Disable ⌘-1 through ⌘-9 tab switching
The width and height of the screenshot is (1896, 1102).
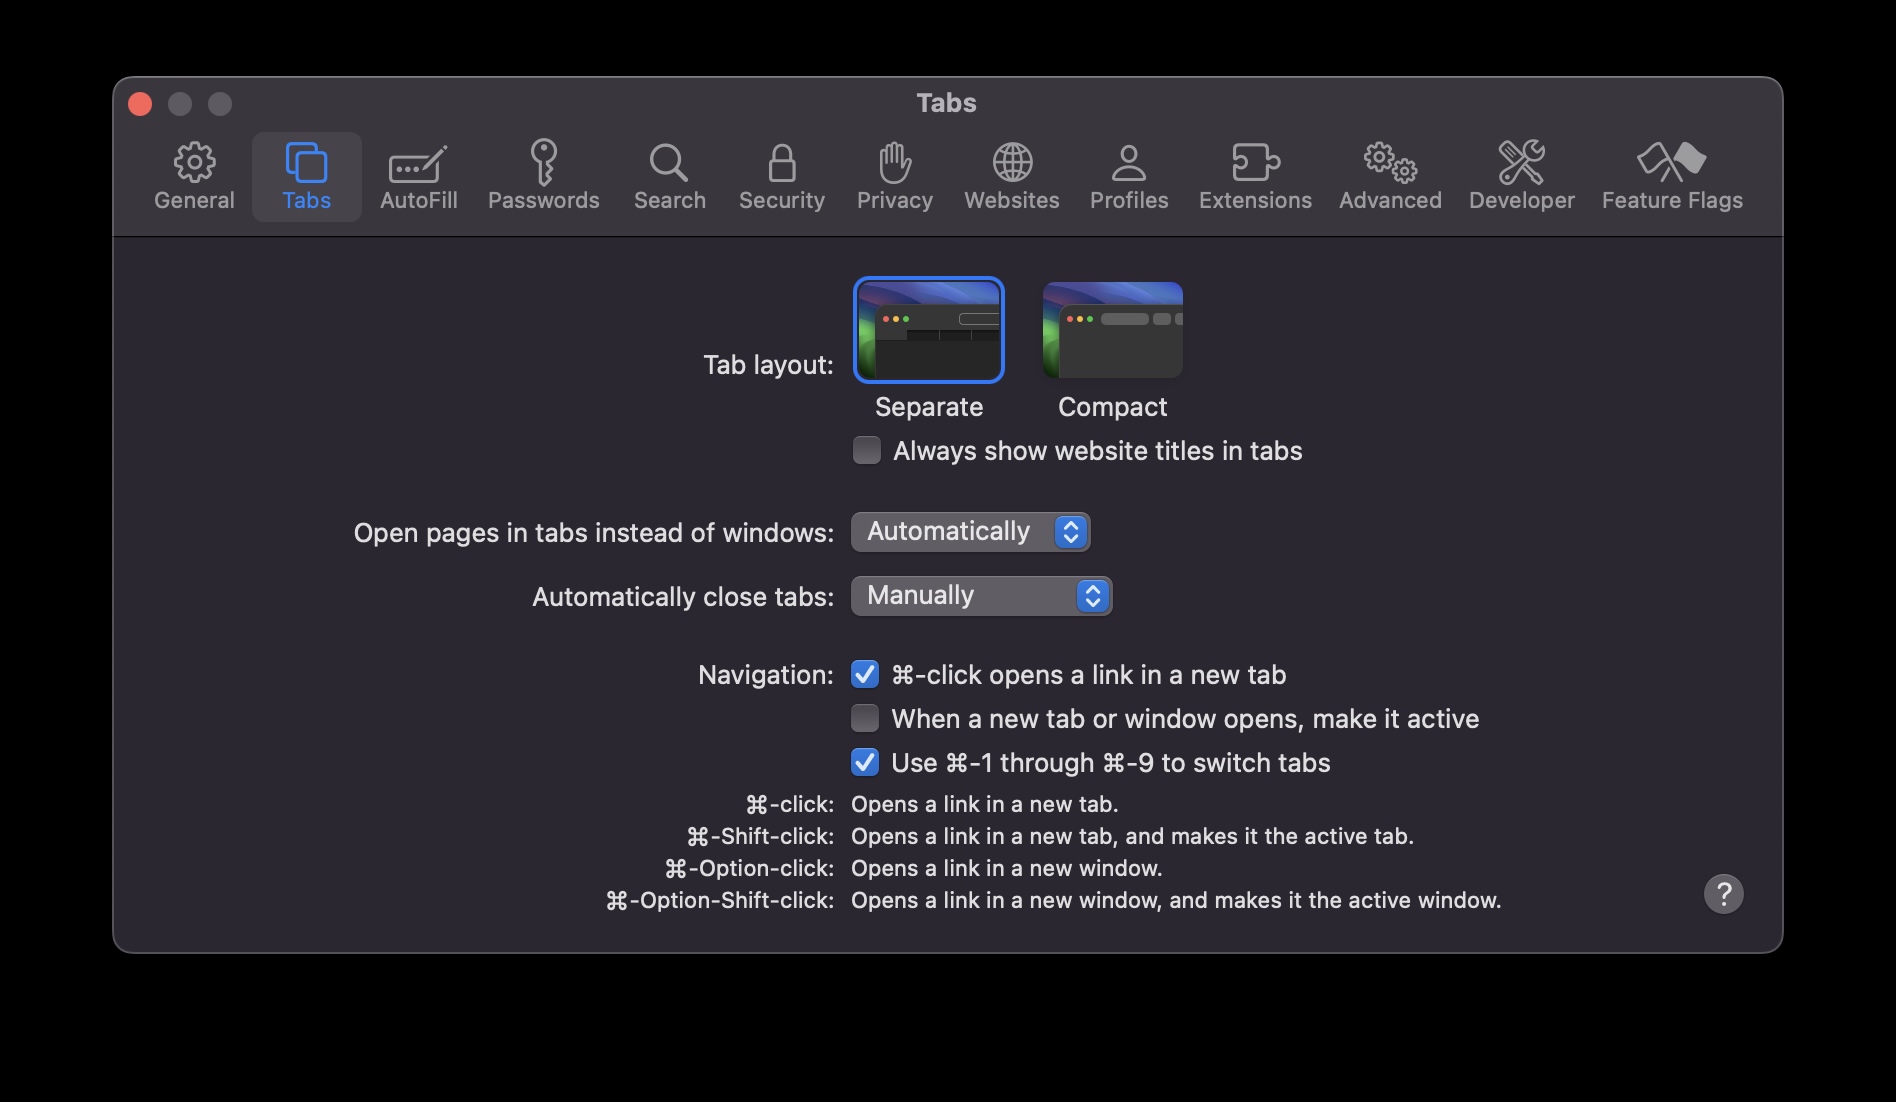pyautogui.click(x=865, y=762)
